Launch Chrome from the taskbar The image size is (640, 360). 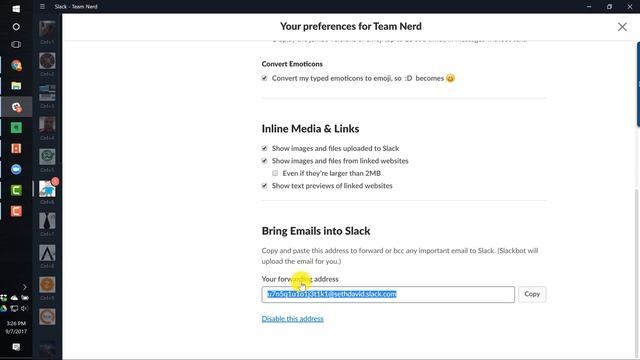(16, 65)
